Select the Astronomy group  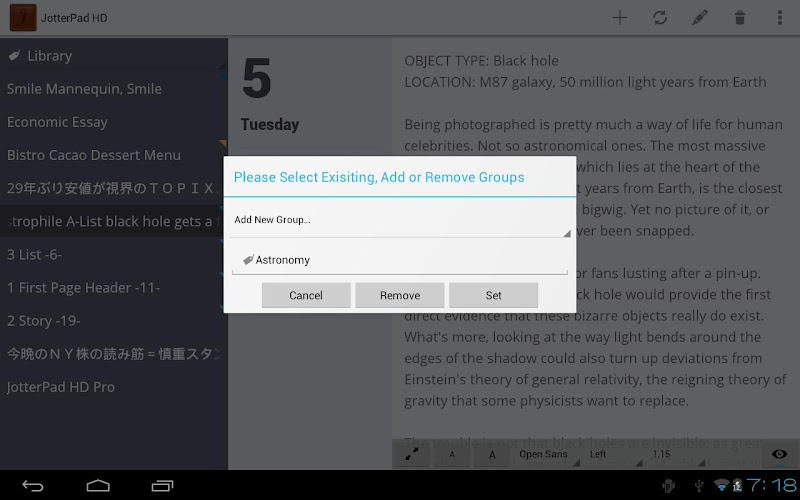click(400, 260)
